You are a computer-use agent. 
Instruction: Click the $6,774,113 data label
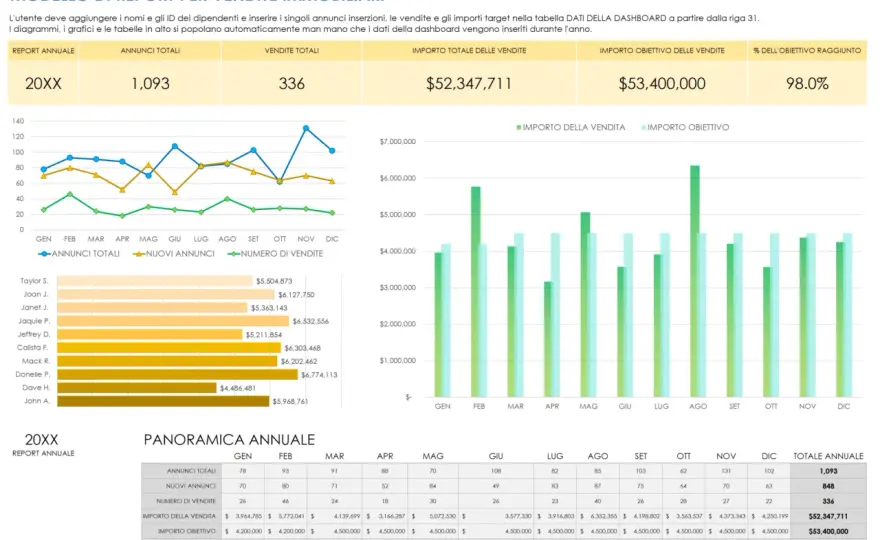319,375
